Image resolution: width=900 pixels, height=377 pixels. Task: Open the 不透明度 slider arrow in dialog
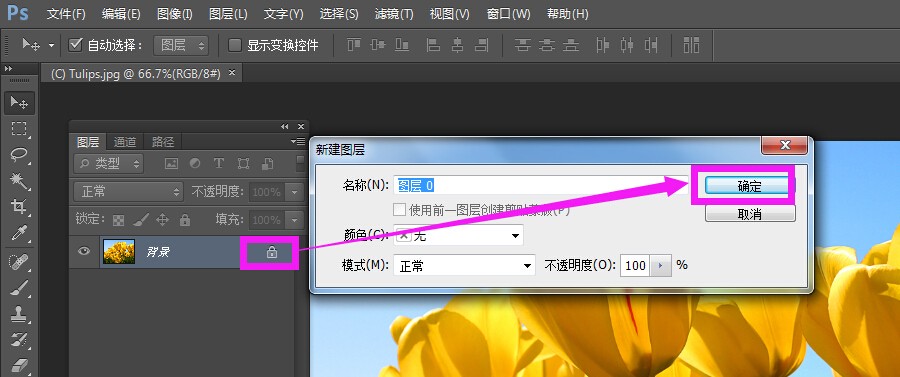coord(661,266)
